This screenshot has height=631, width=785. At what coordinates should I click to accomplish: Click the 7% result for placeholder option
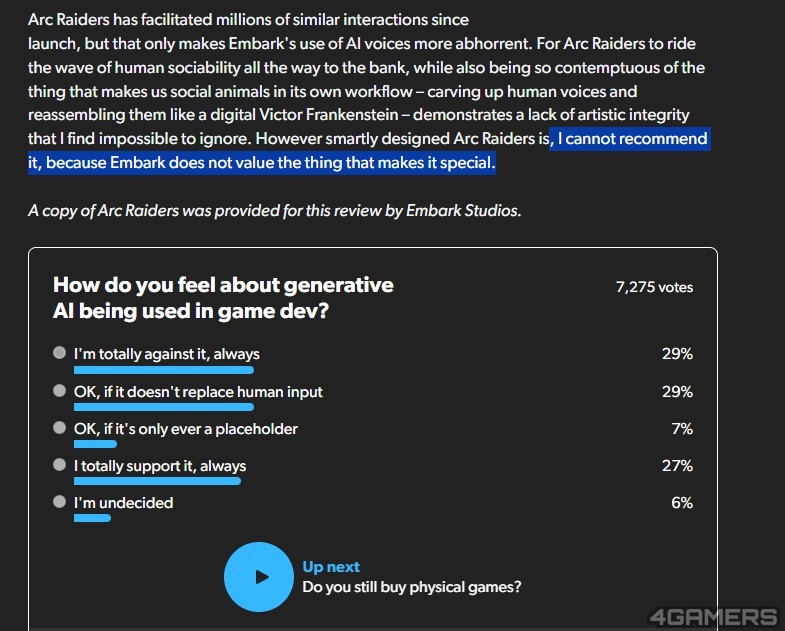click(682, 429)
